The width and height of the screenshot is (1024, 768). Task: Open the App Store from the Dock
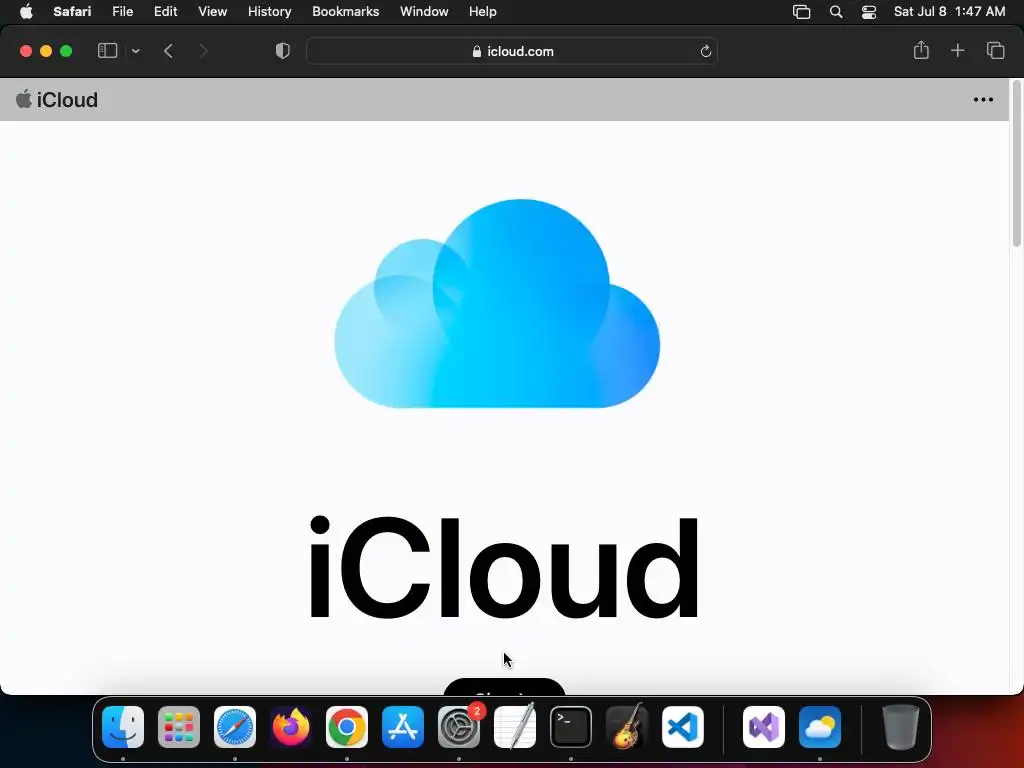pyautogui.click(x=403, y=727)
